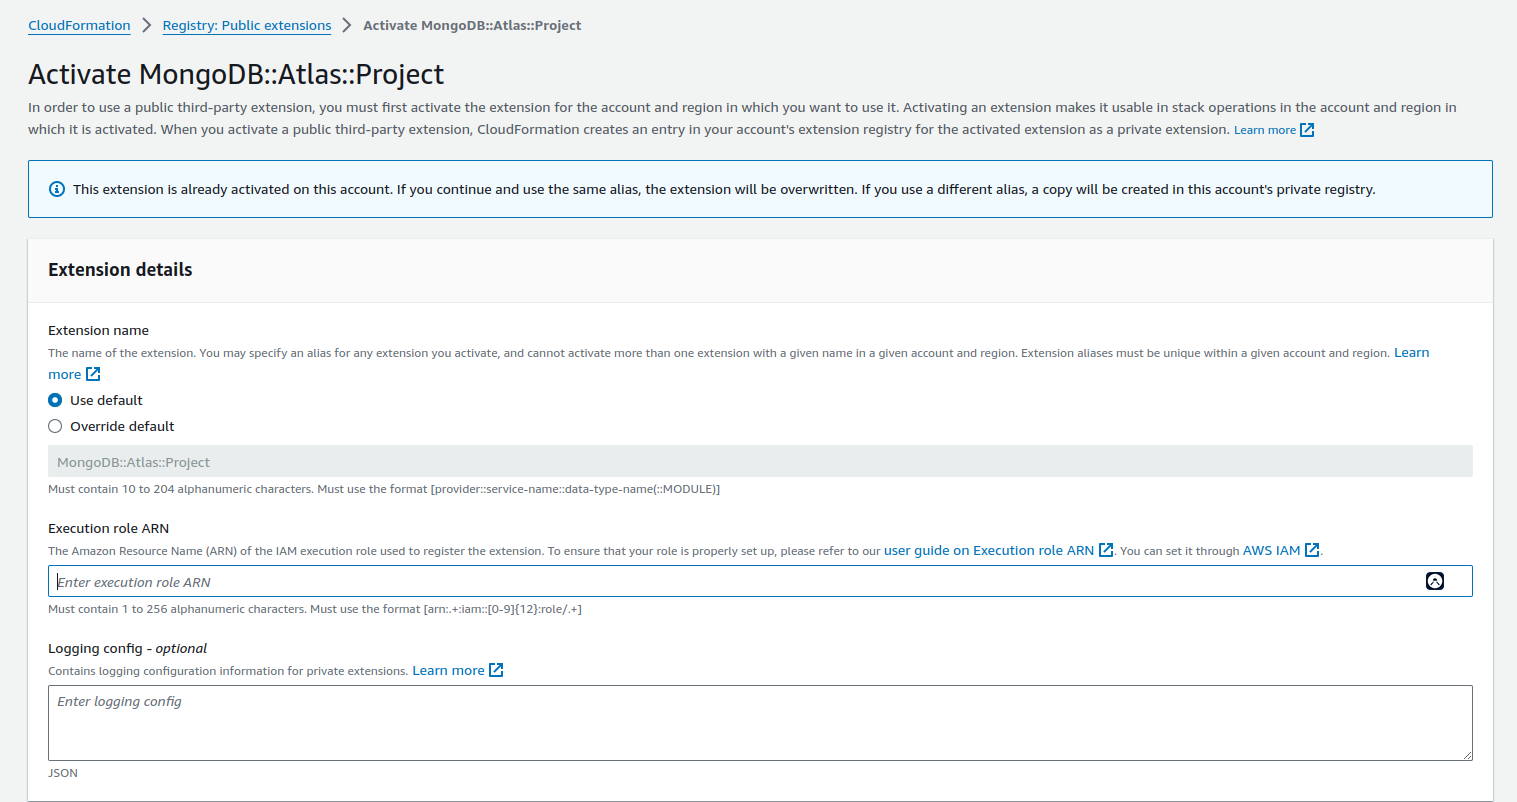Image resolution: width=1517 pixels, height=802 pixels.
Task: Click external link icon beside description Learn more
Action: coord(1307,130)
